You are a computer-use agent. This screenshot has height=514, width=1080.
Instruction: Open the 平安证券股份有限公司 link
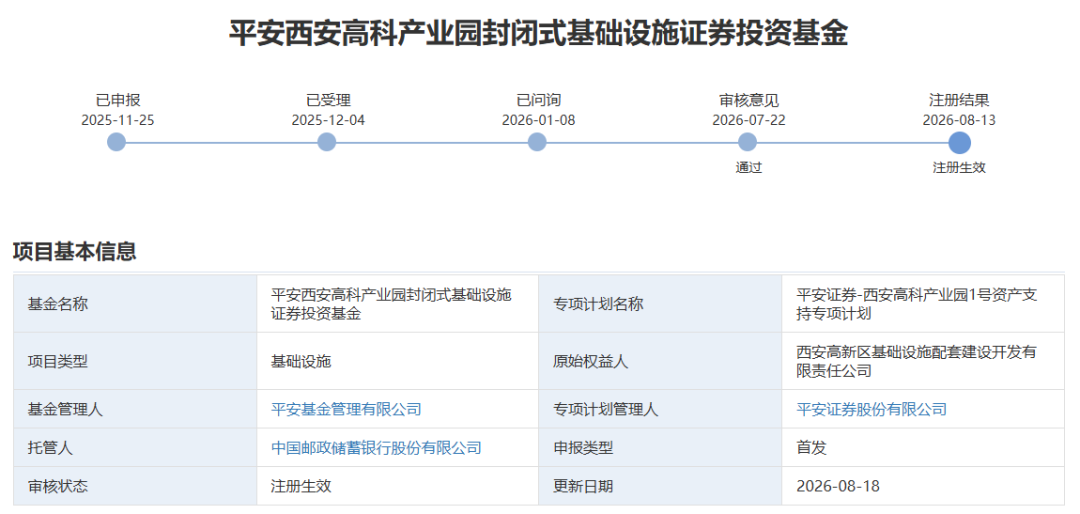871,409
